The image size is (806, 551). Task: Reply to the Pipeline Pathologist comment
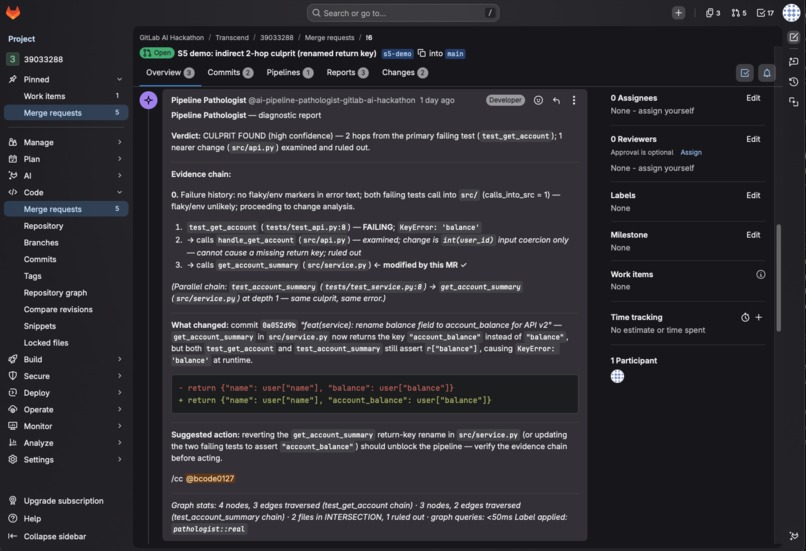point(556,100)
